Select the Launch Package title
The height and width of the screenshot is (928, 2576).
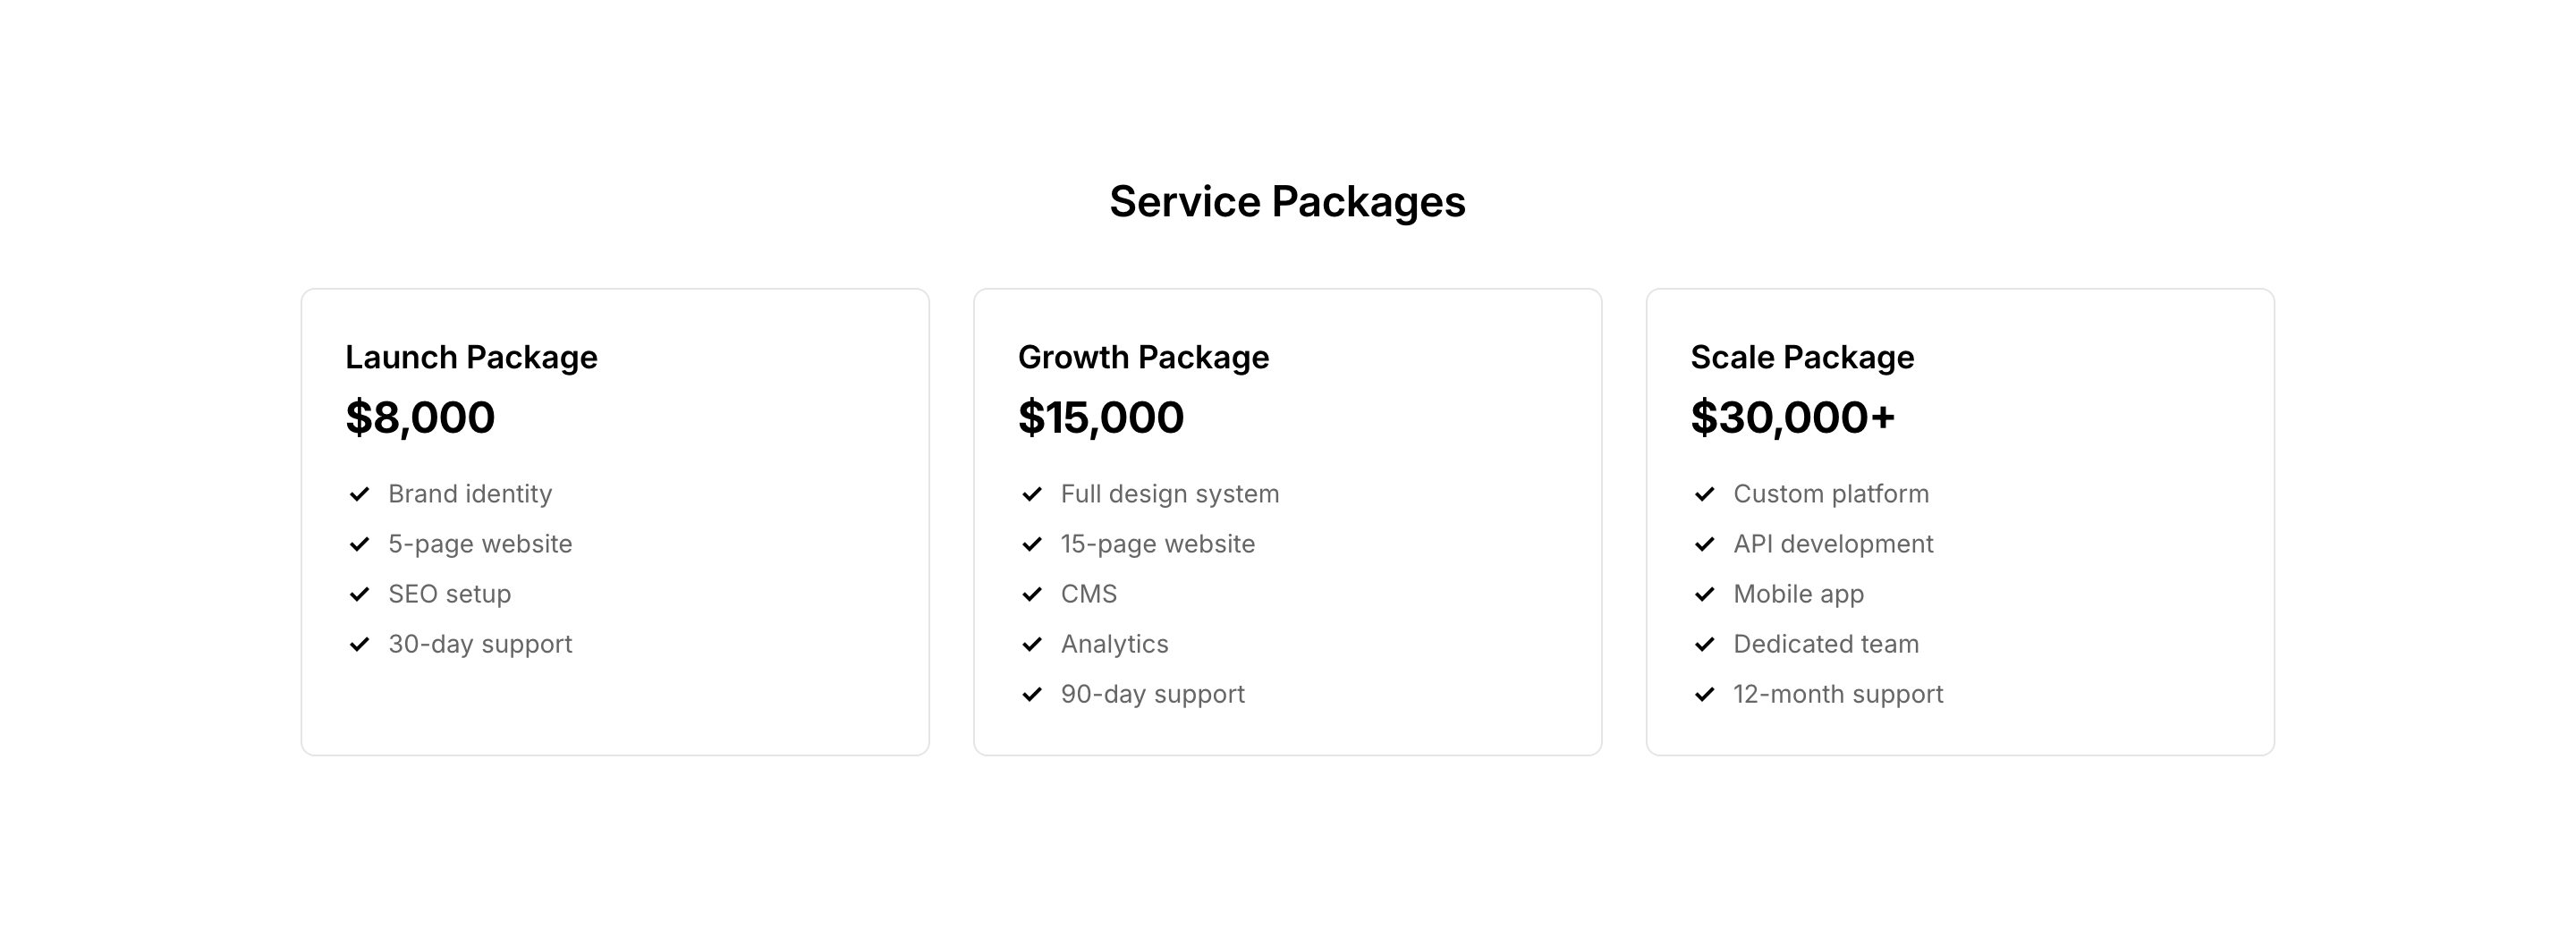click(x=471, y=357)
